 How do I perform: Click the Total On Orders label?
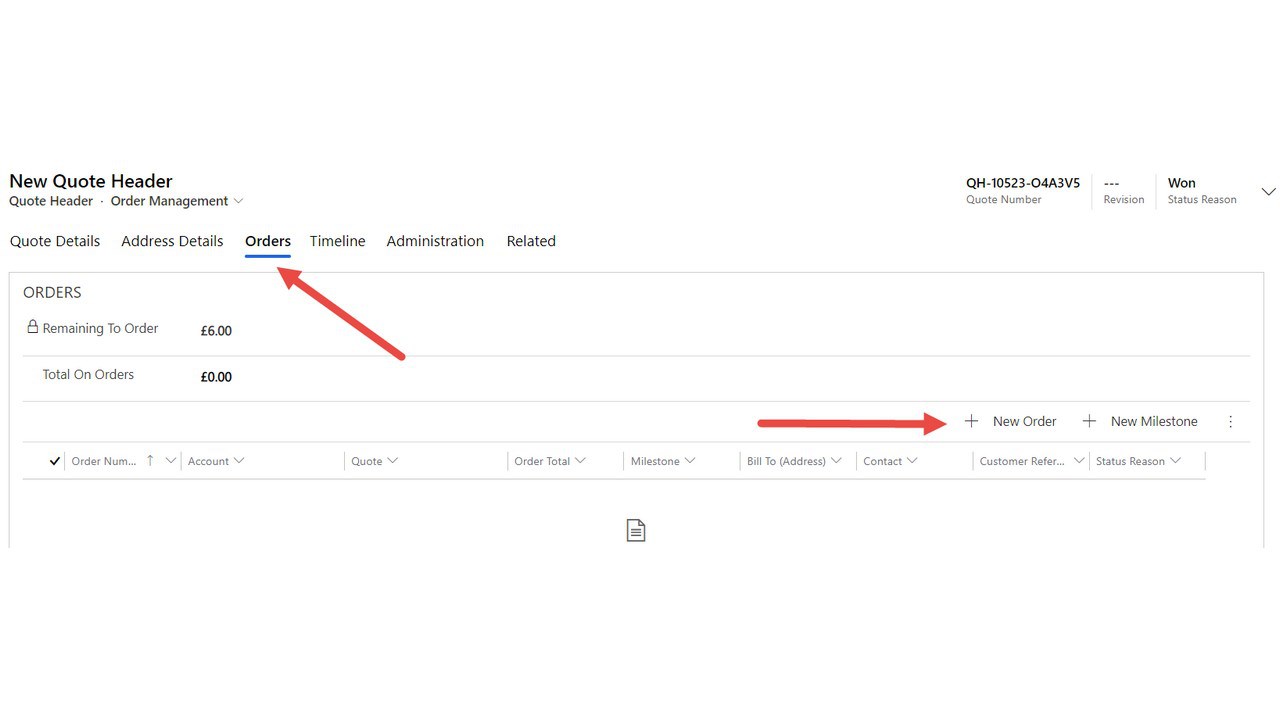click(x=88, y=374)
